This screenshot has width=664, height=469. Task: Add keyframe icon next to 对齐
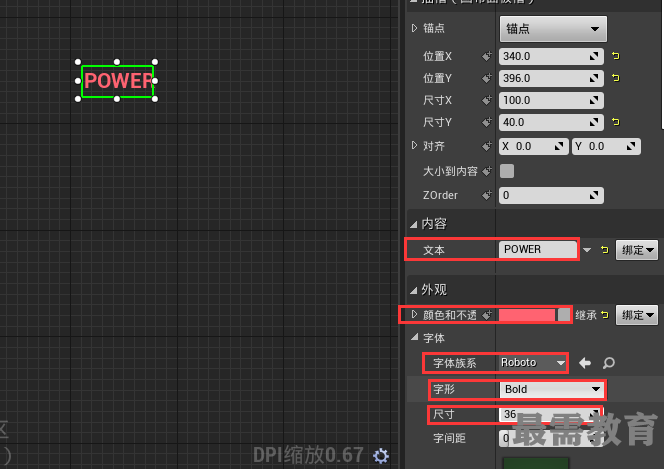pyautogui.click(x=487, y=146)
